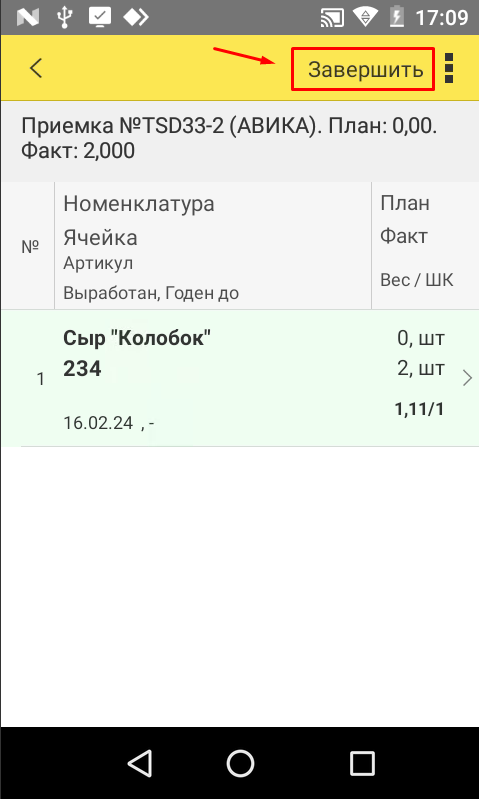Tap Android back navigation triangle
Screen dimensions: 479x799
point(139,764)
